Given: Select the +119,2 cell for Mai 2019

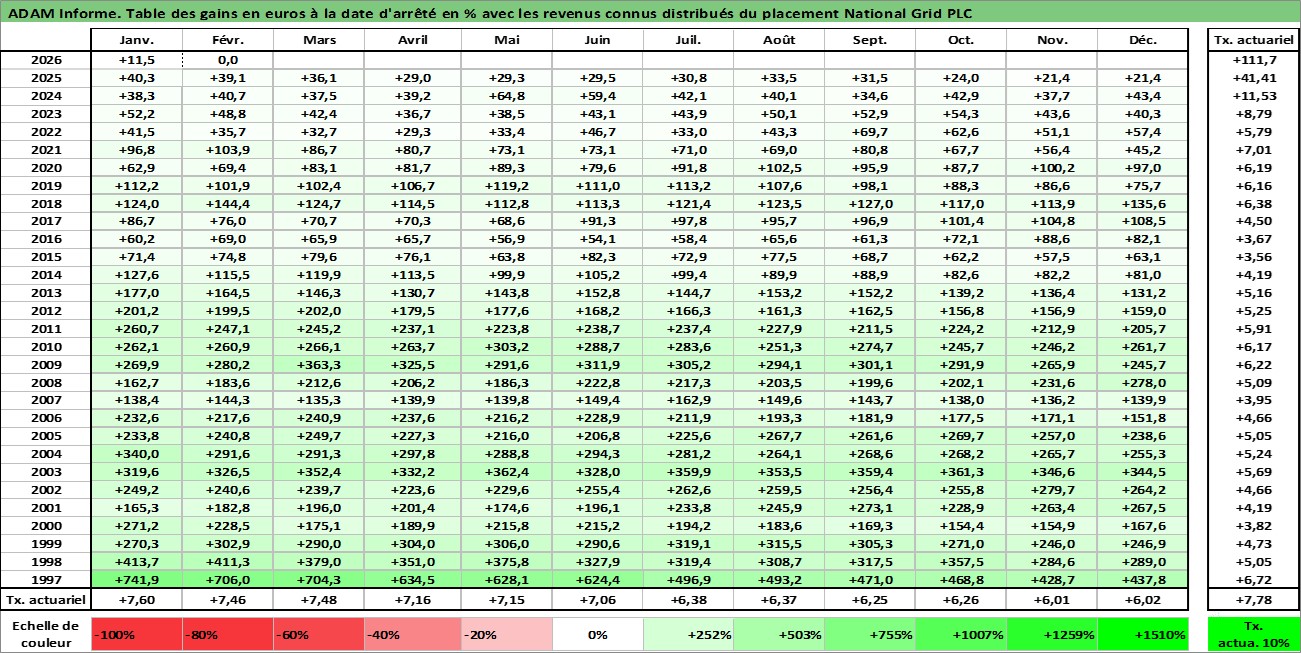Looking at the screenshot, I should point(507,186).
